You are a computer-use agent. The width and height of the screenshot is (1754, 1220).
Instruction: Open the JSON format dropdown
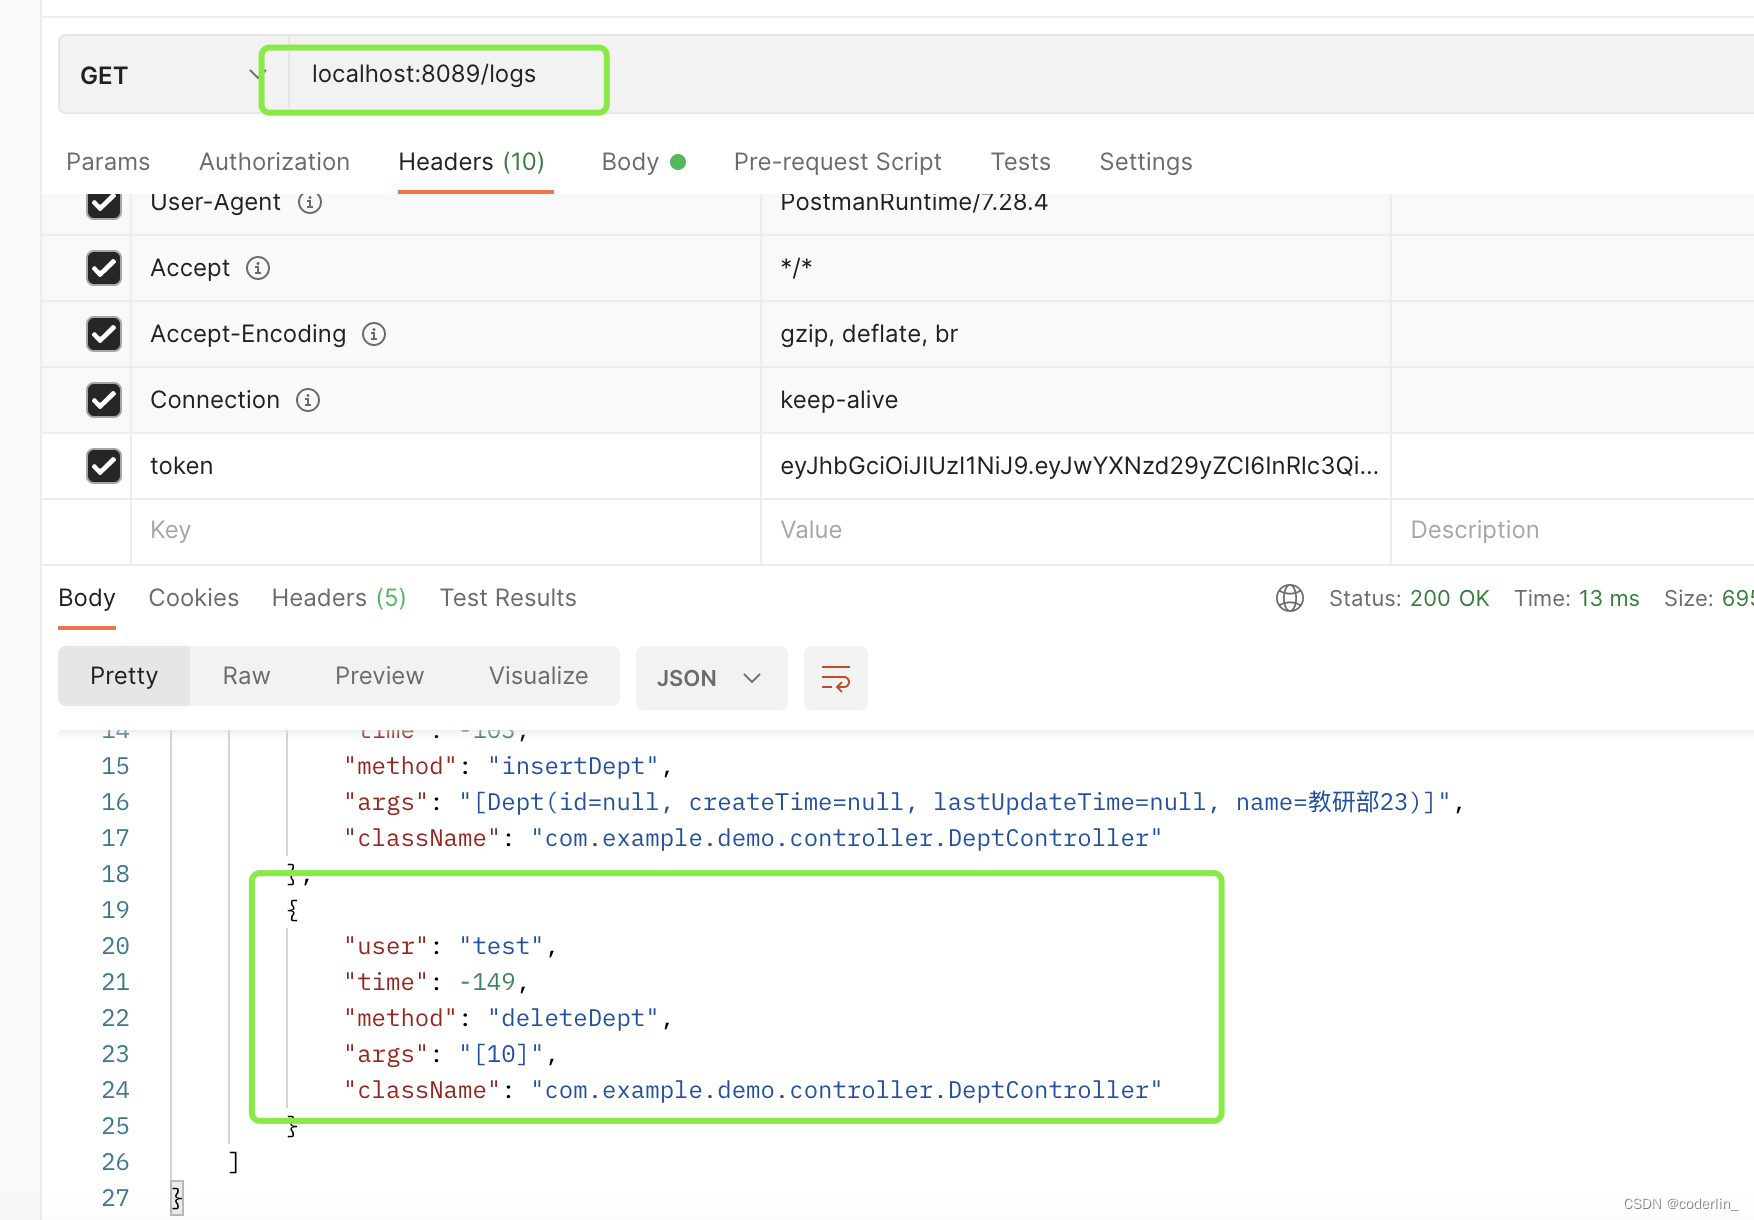point(711,678)
